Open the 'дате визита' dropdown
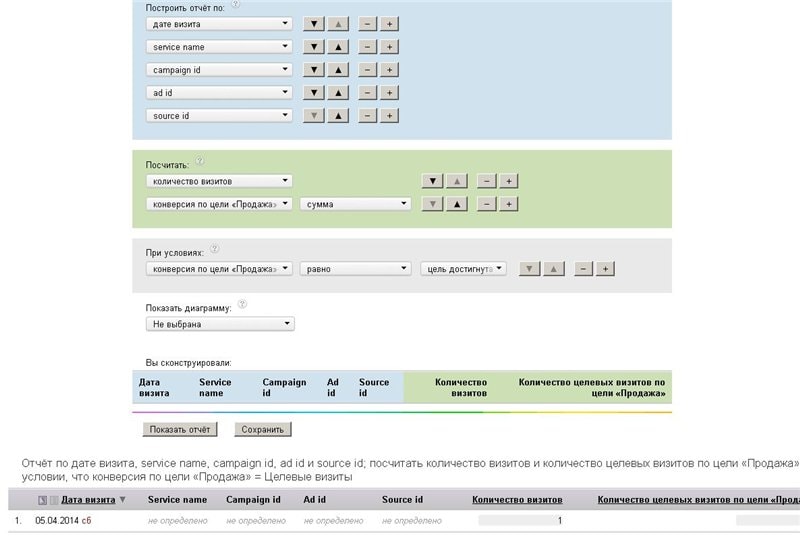 click(219, 23)
